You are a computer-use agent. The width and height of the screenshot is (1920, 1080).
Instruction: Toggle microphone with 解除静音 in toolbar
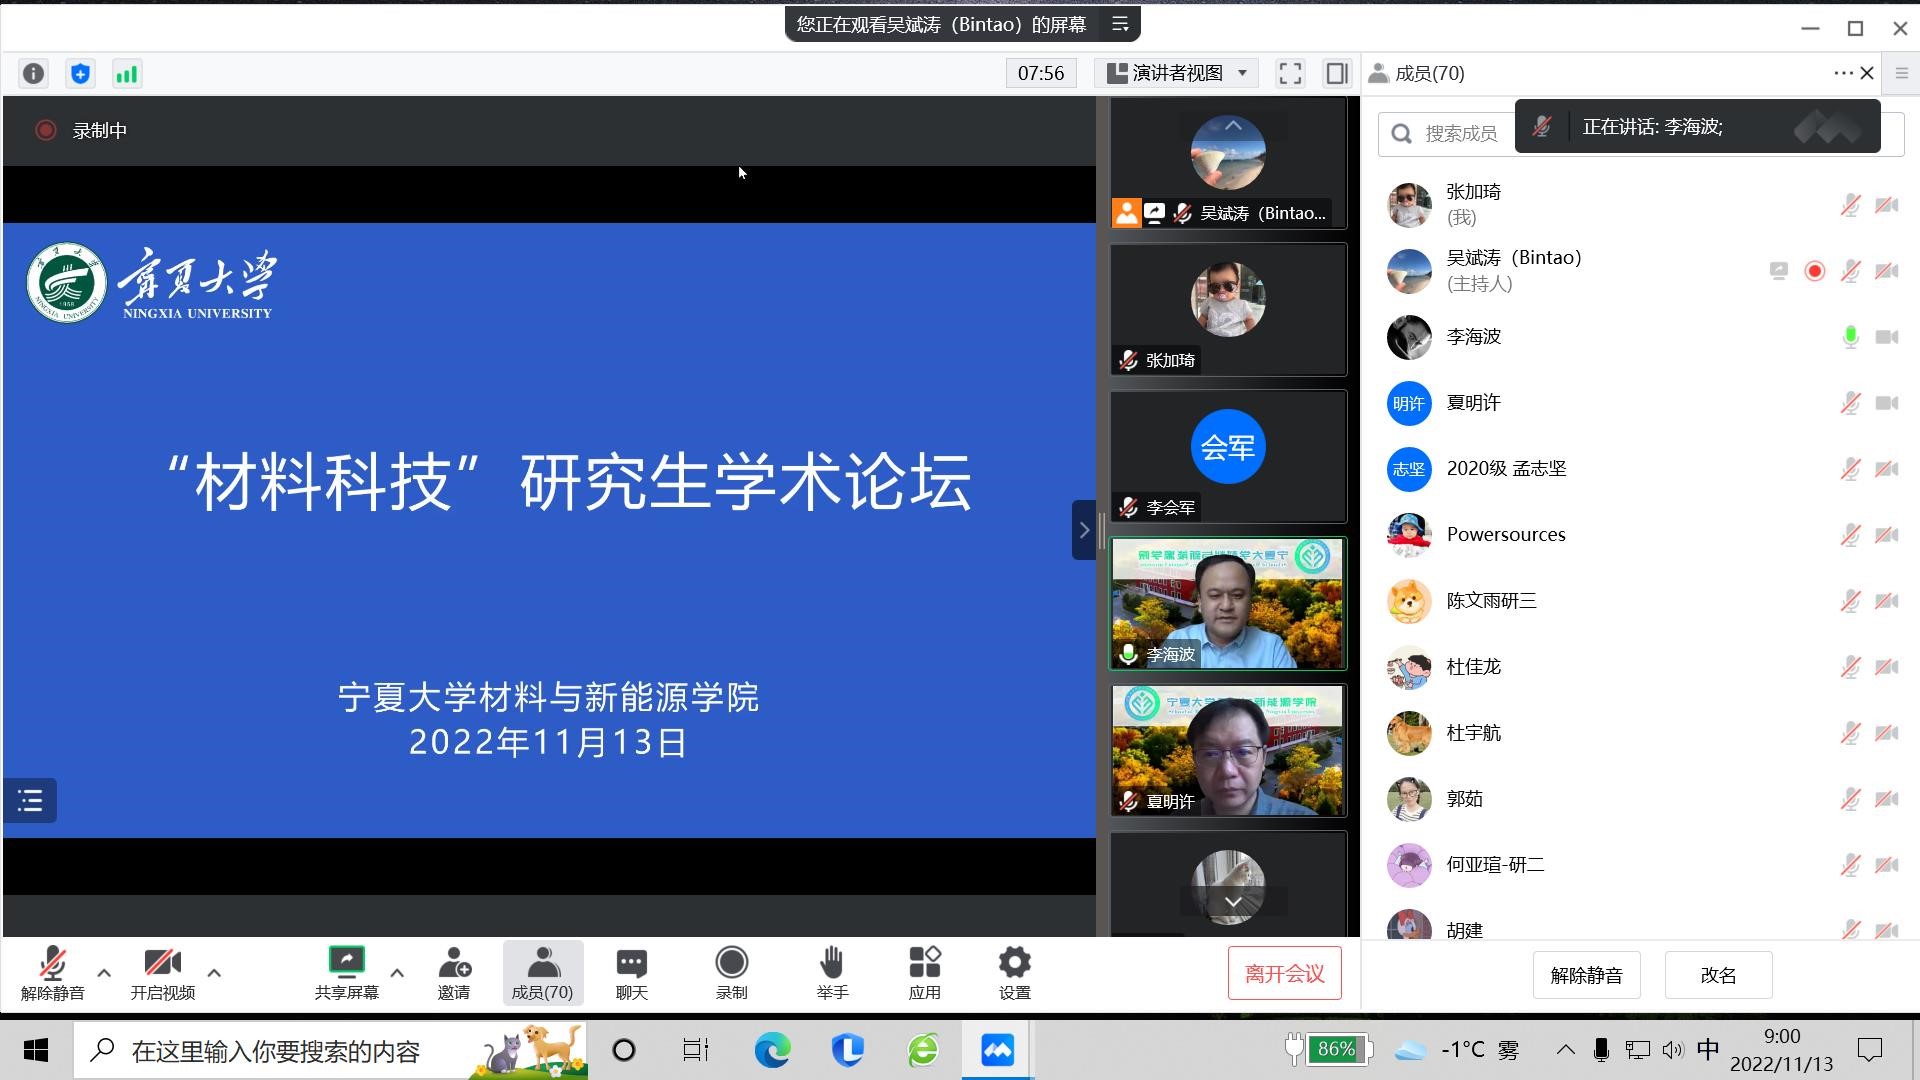(52, 972)
